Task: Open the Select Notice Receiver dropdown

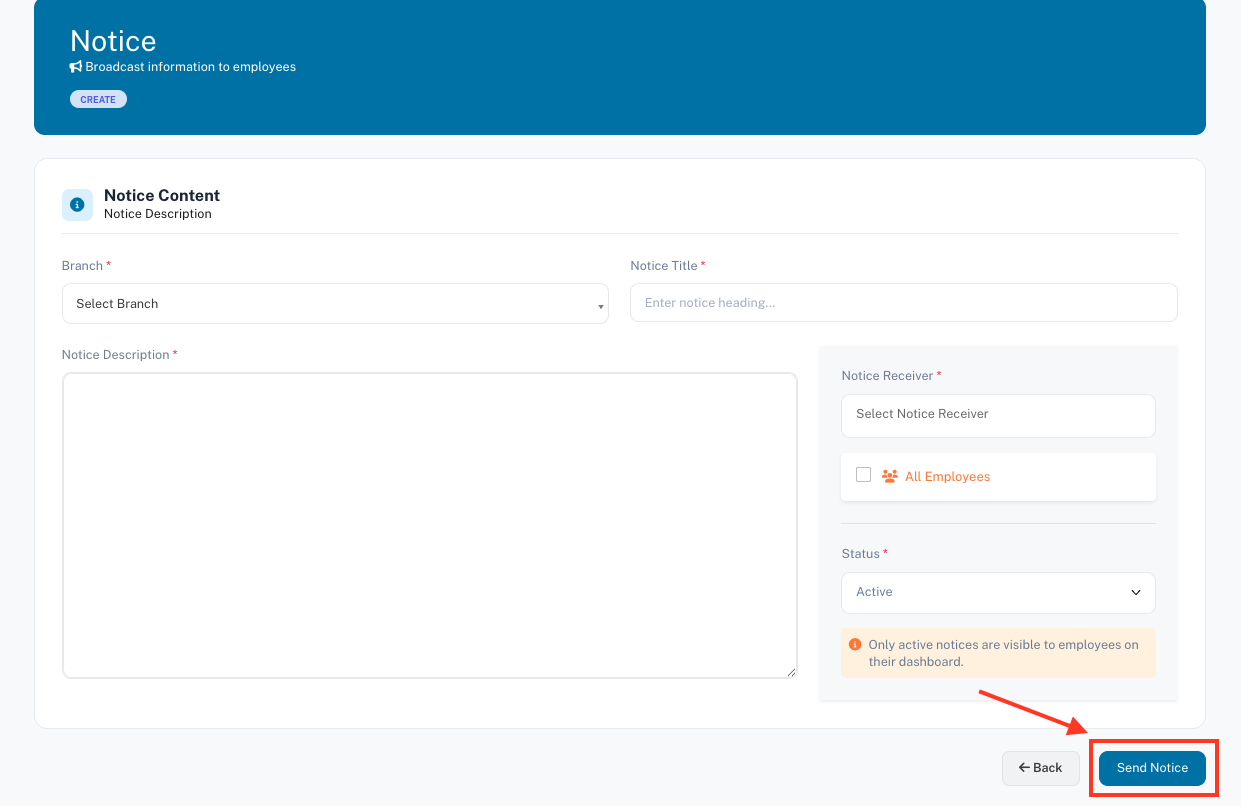Action: point(997,415)
